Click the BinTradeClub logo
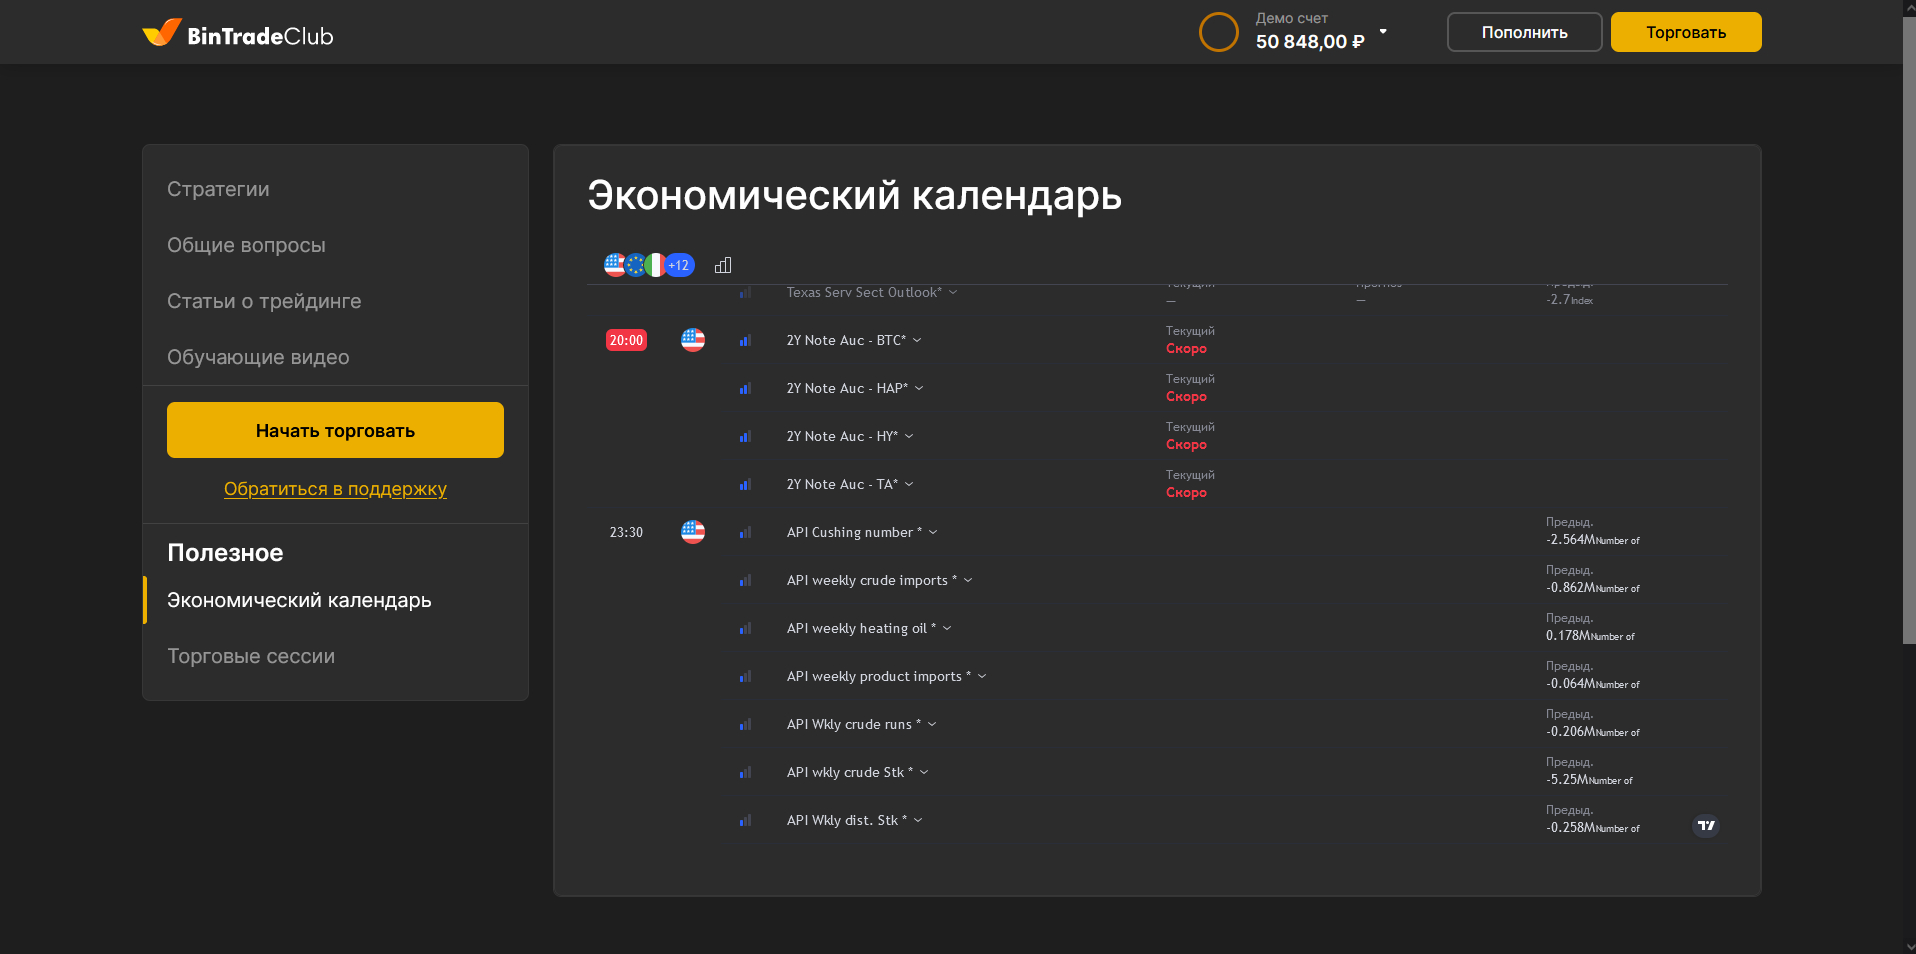 tap(236, 33)
